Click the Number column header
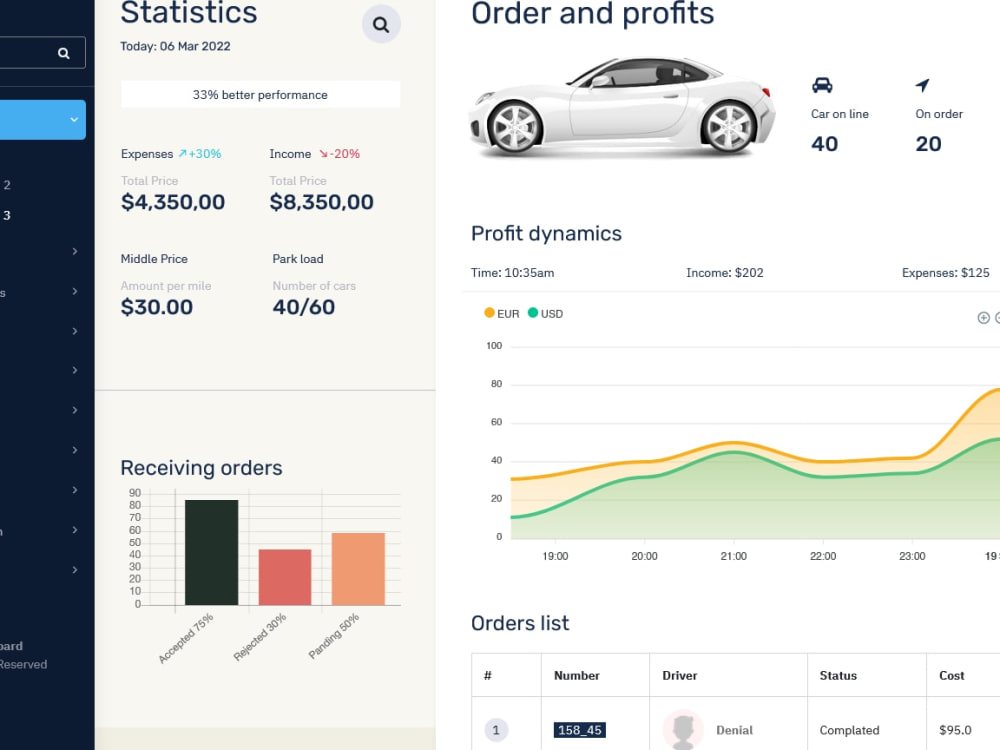1000x750 pixels. [x=577, y=675]
